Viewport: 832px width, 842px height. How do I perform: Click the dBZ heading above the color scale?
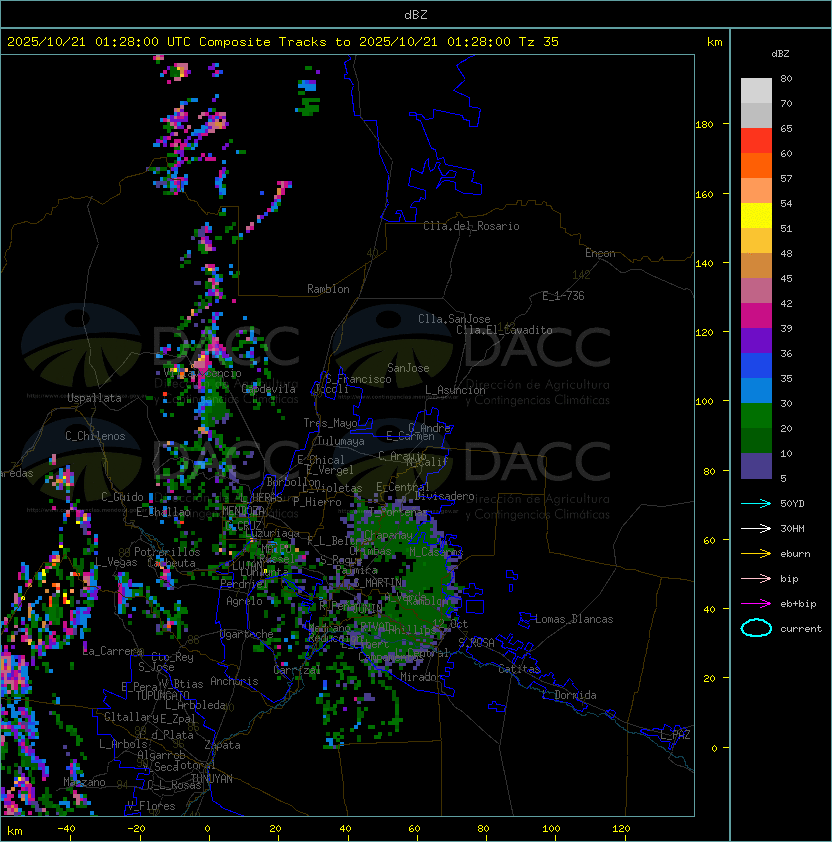tap(780, 54)
